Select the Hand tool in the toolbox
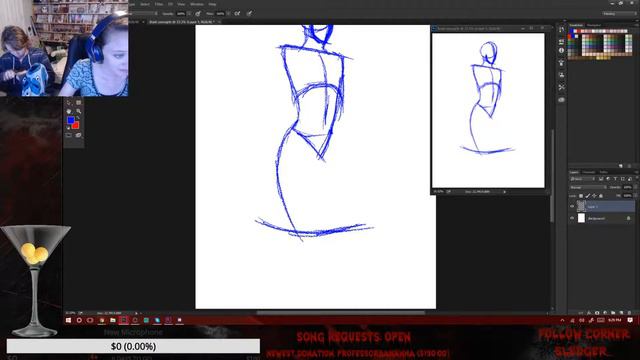The width and height of the screenshot is (640, 360). (69, 111)
